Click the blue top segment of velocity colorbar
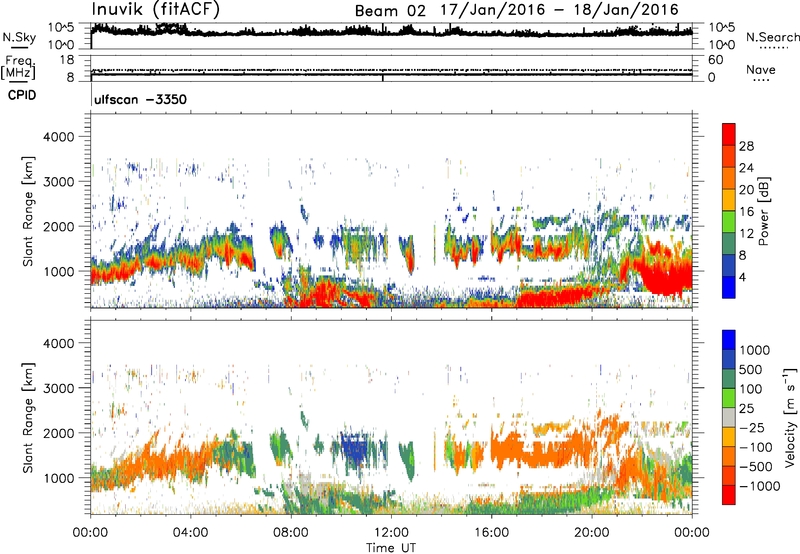Image resolution: width=800 pixels, height=554 pixels. tap(729, 340)
